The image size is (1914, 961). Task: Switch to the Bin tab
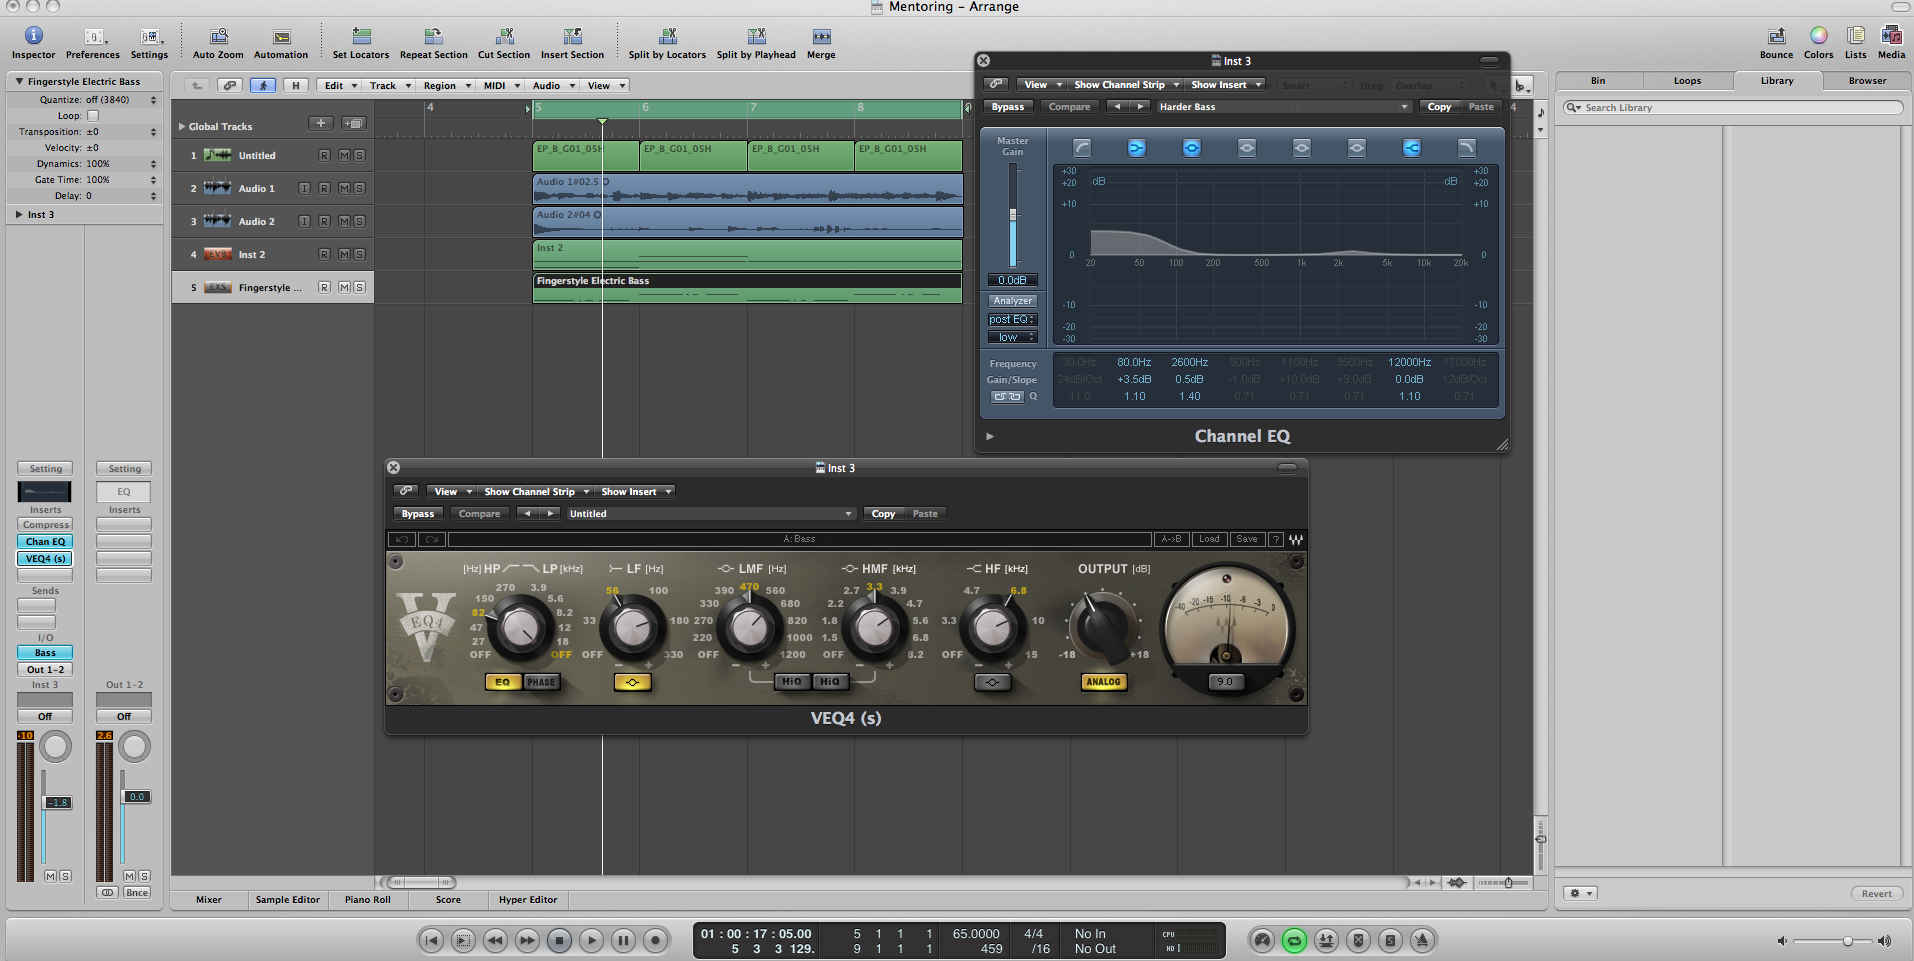[1598, 81]
